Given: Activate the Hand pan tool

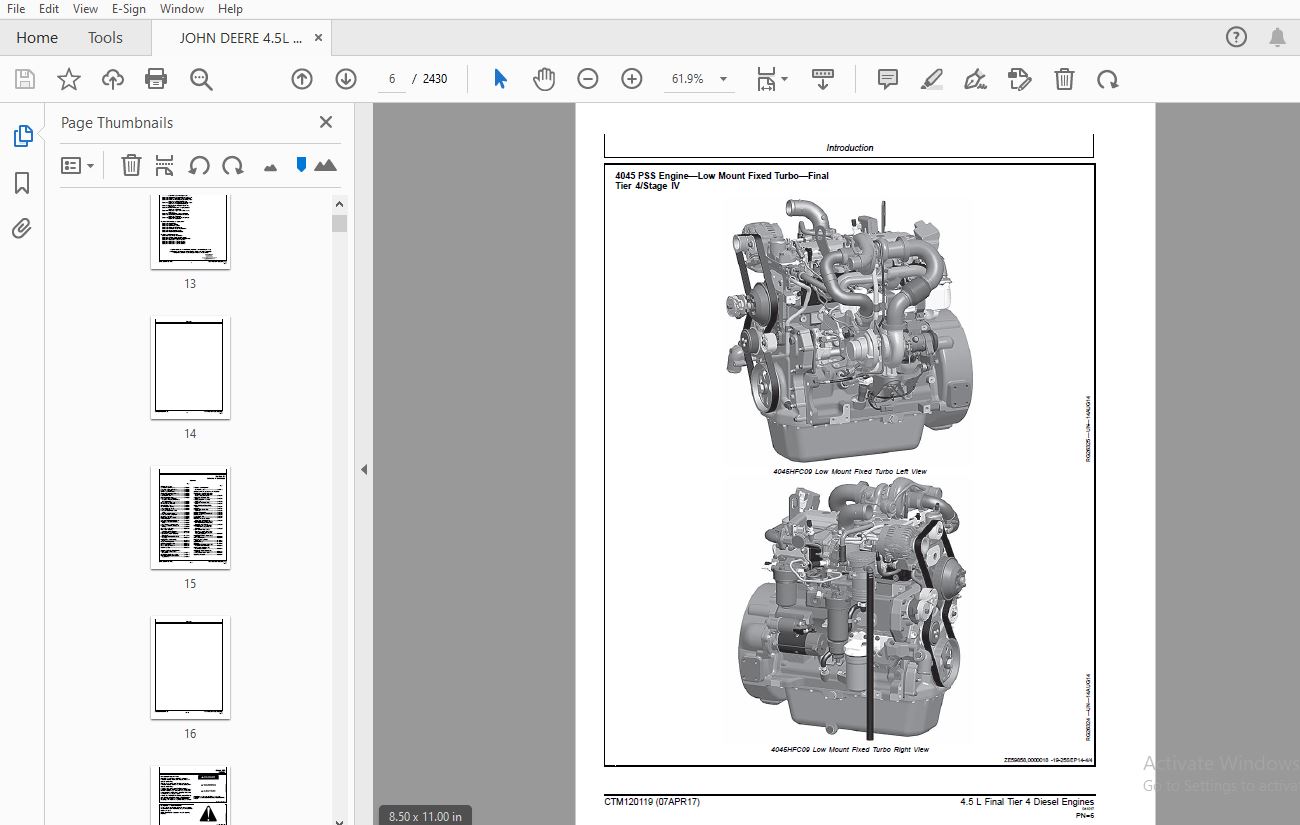Looking at the screenshot, I should (544, 79).
